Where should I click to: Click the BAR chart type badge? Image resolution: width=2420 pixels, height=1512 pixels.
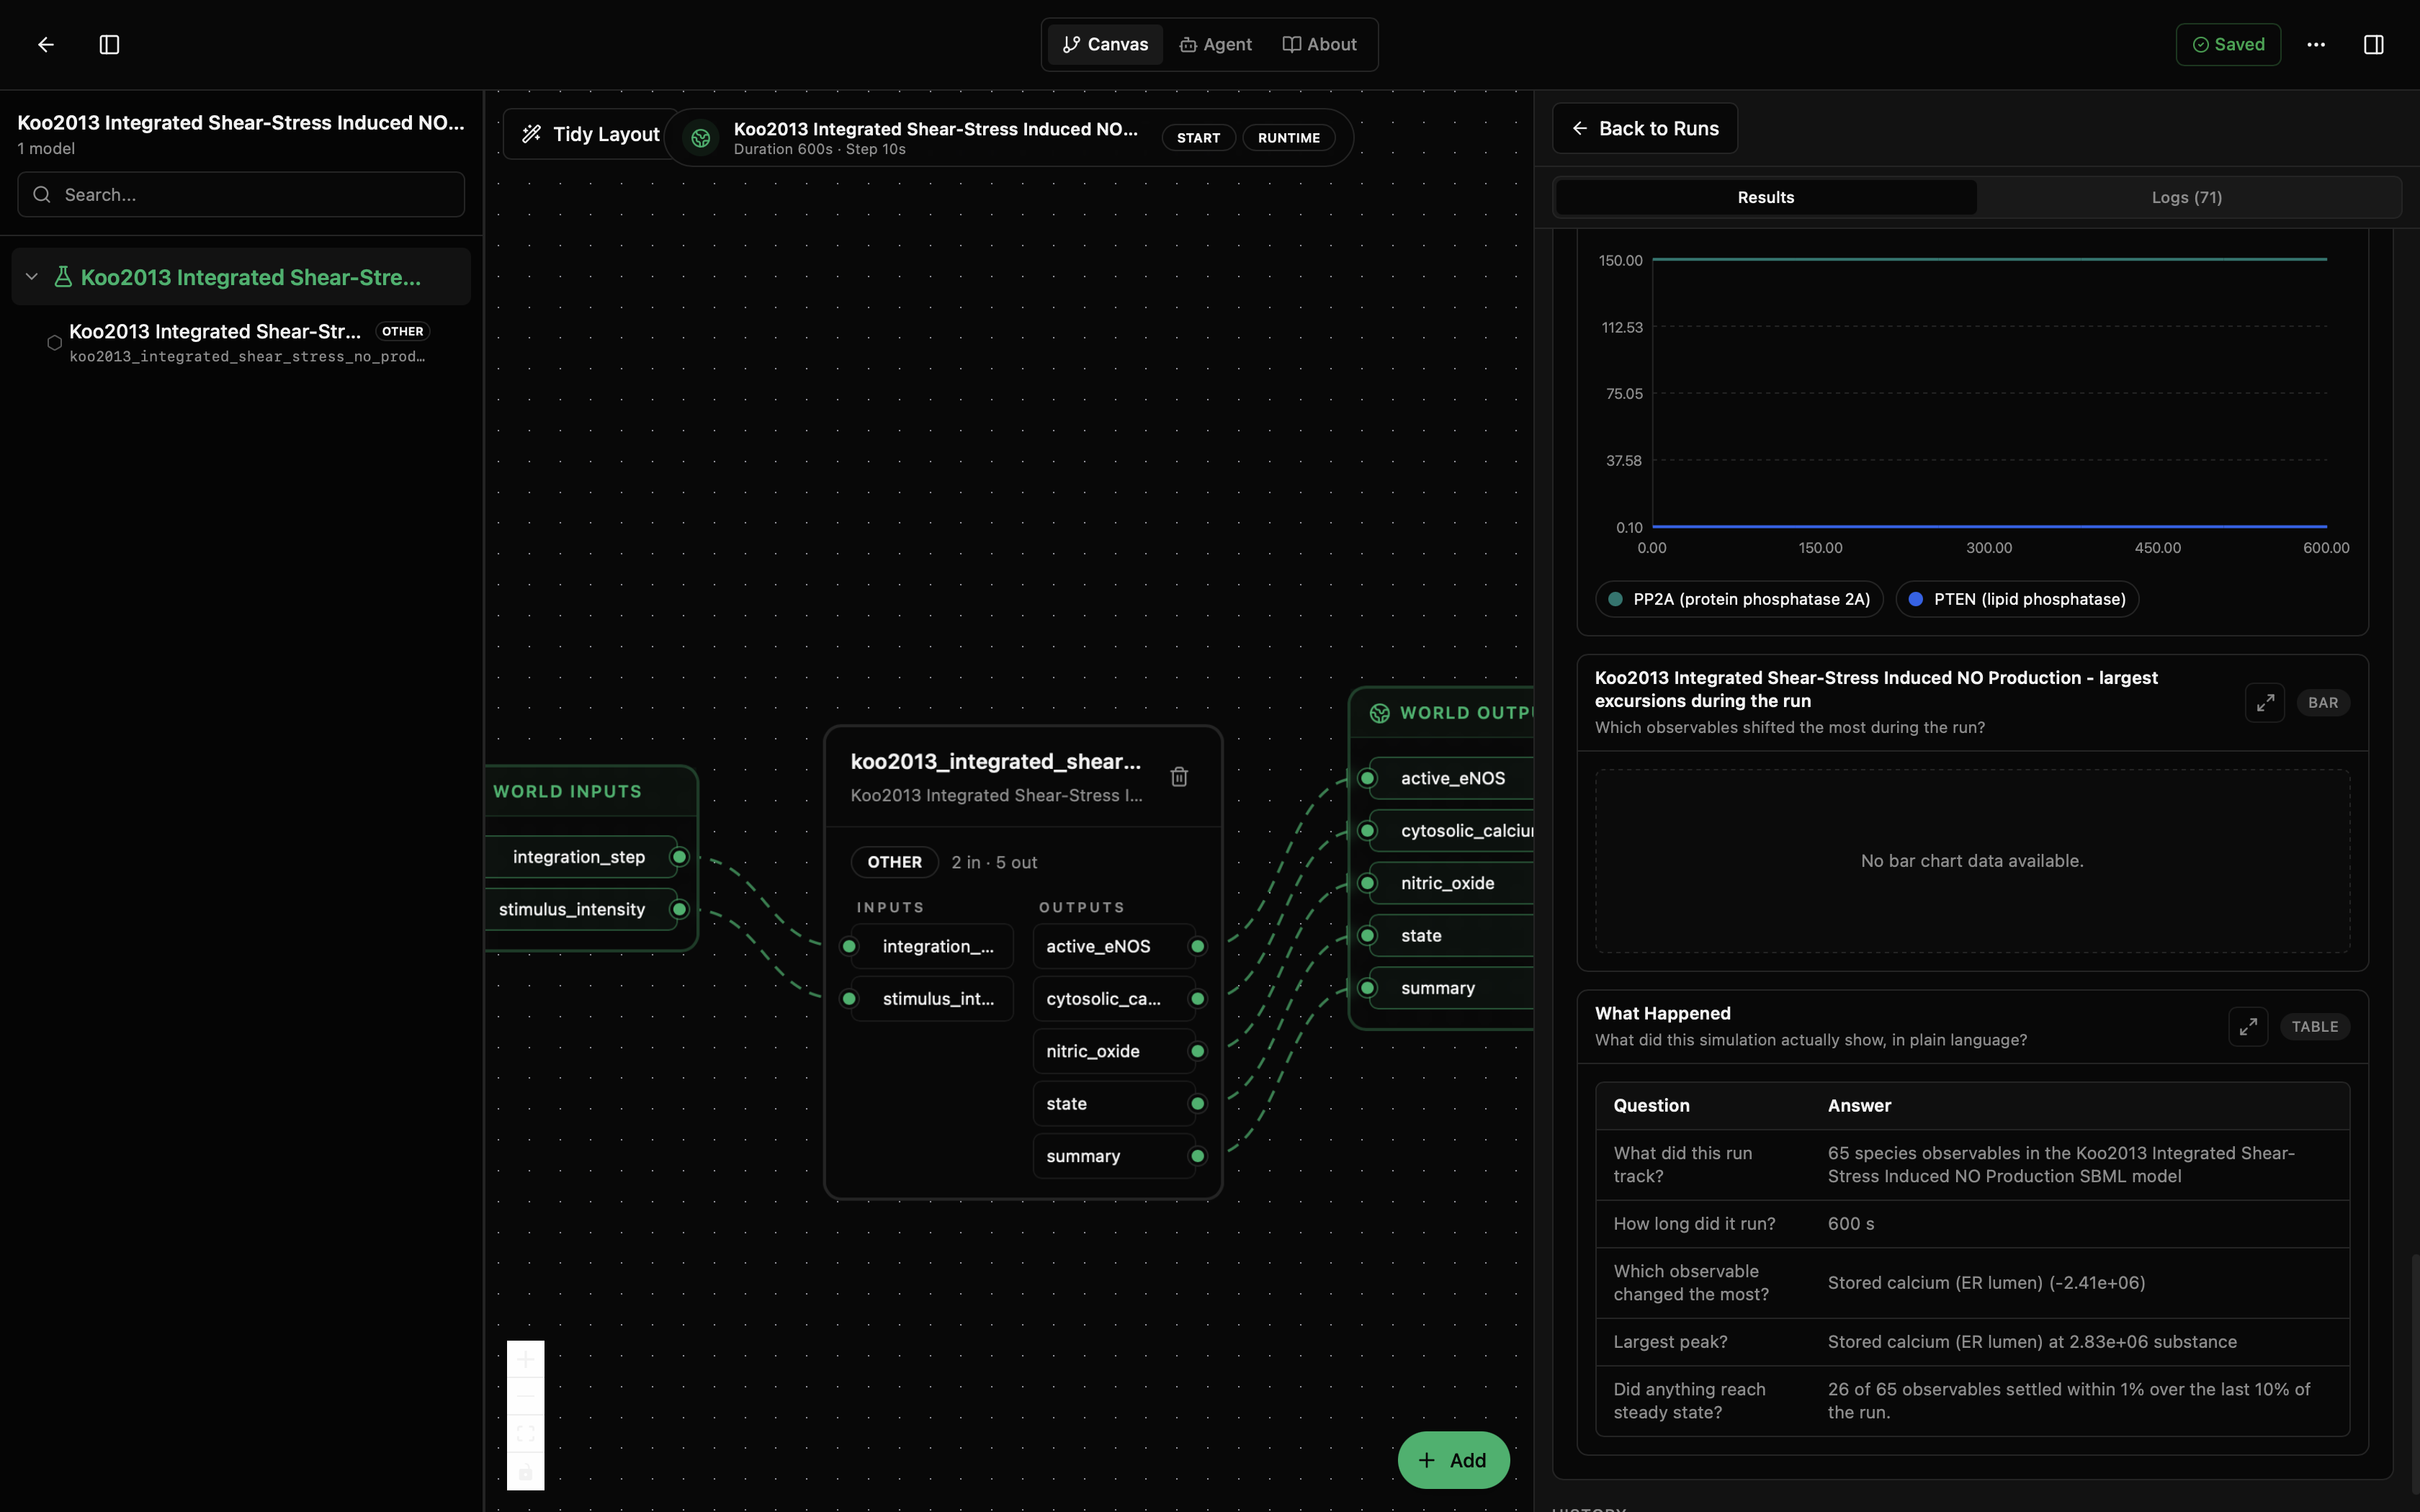(x=2323, y=702)
